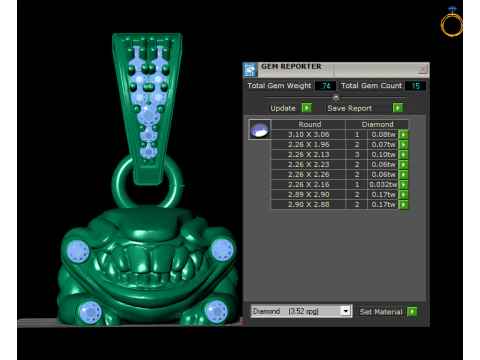Click the green arrow next to Set Material
This screenshot has height=360, width=480.
click(x=412, y=311)
